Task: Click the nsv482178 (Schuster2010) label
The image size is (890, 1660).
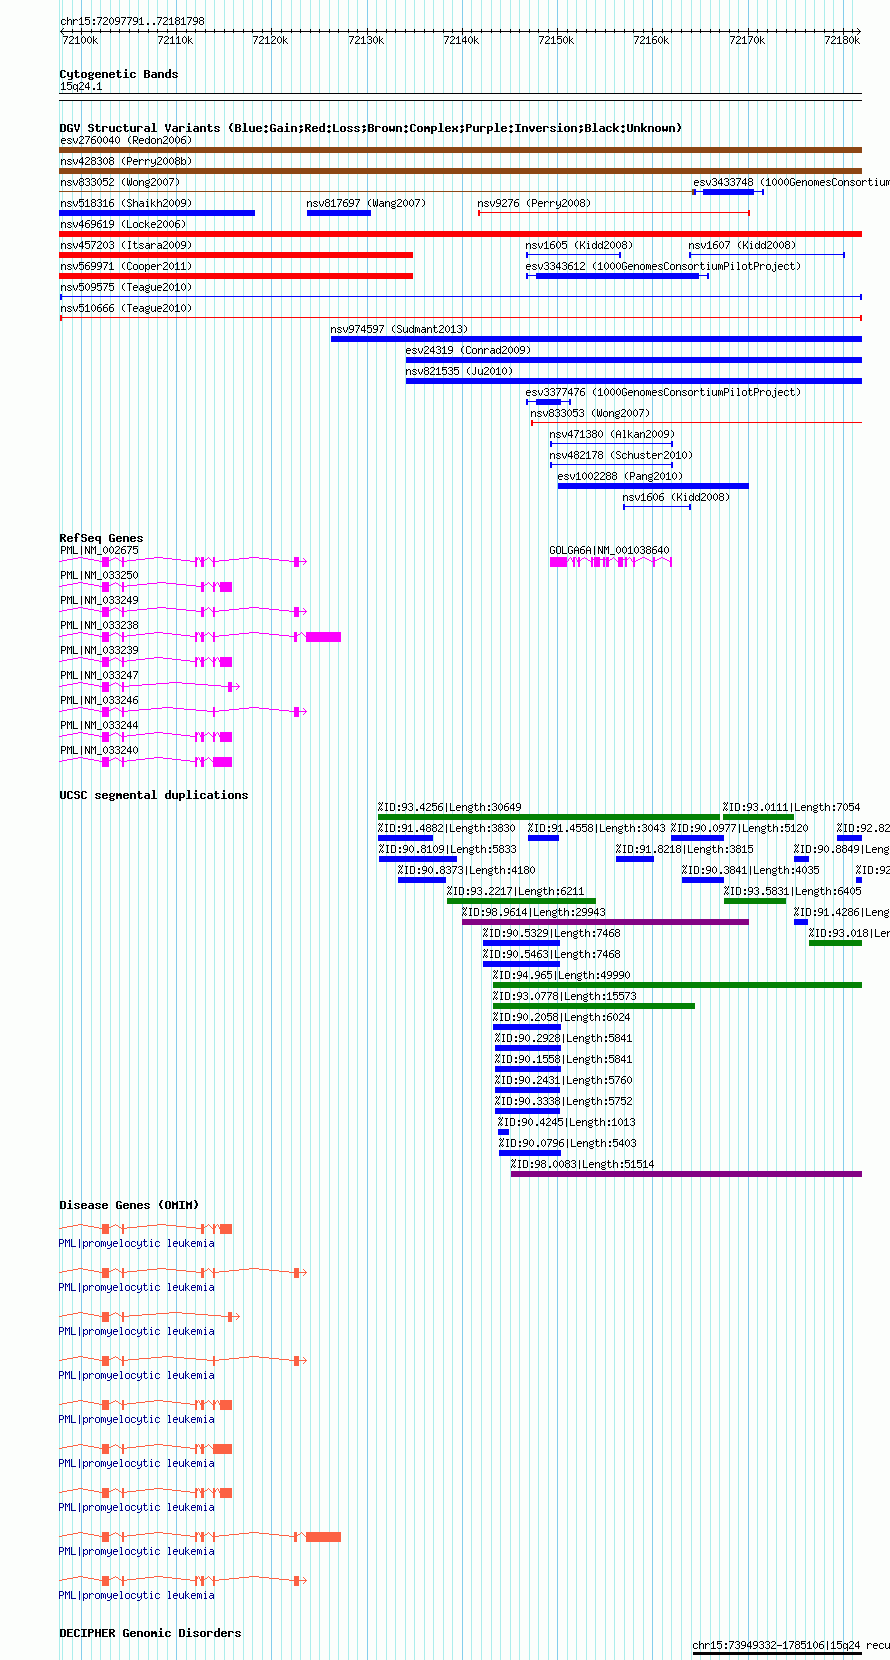Action: point(621,455)
